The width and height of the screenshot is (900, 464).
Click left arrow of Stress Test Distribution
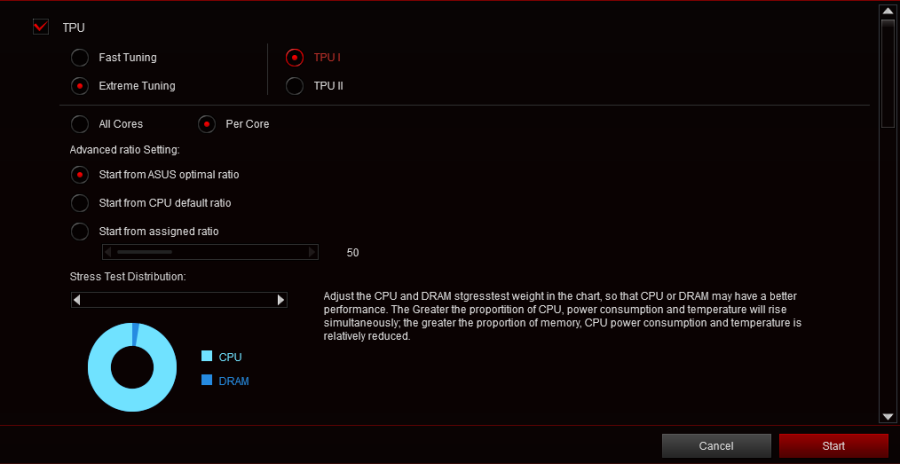point(77,300)
